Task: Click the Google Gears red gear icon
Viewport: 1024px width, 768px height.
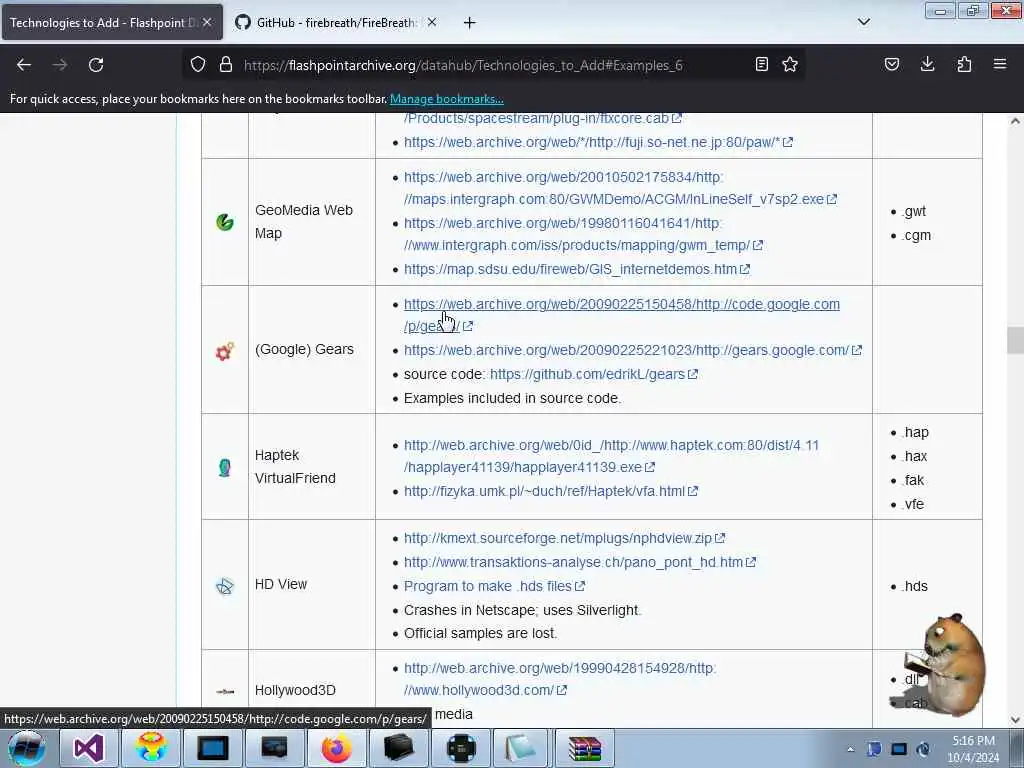Action: 225,351
